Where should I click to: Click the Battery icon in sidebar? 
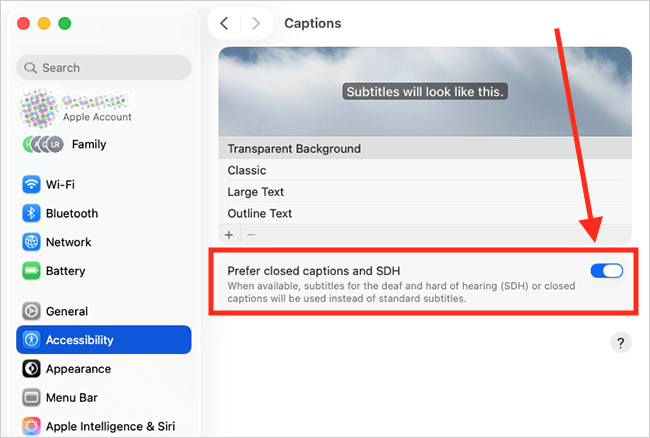point(31,271)
